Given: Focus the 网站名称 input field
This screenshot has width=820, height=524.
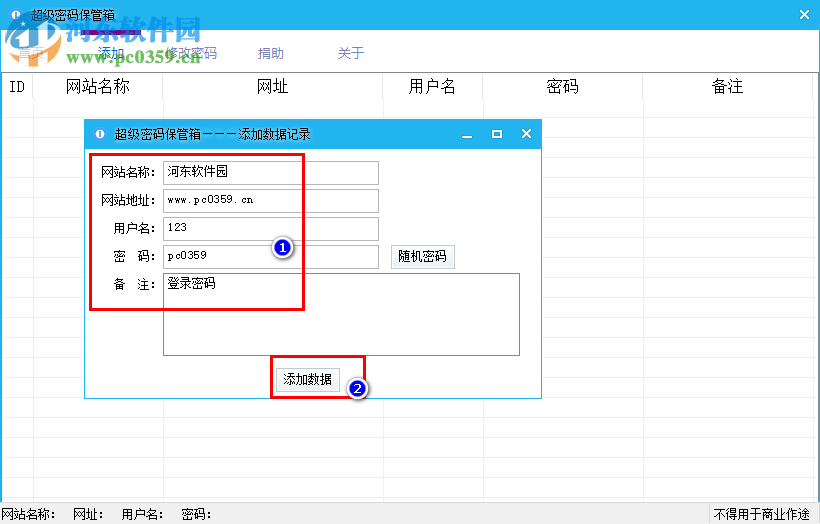Looking at the screenshot, I should coord(271,173).
